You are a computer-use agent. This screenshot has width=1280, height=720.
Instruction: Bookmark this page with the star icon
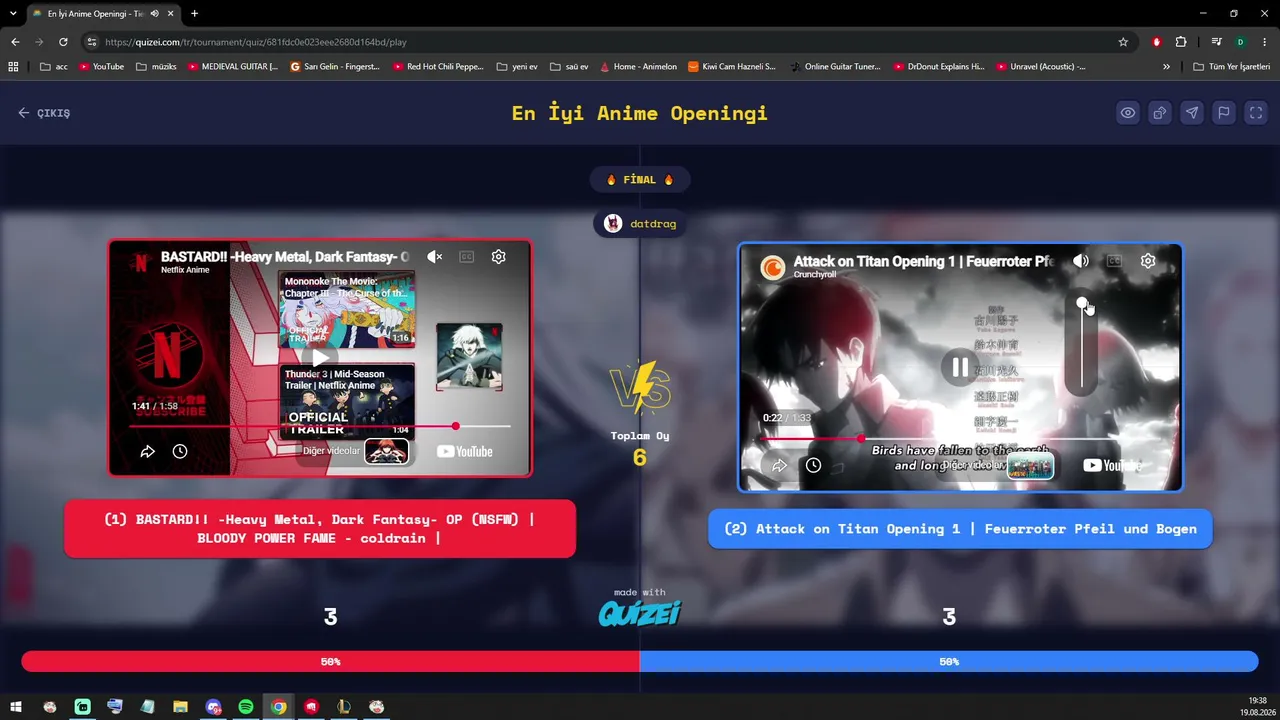(x=1123, y=42)
